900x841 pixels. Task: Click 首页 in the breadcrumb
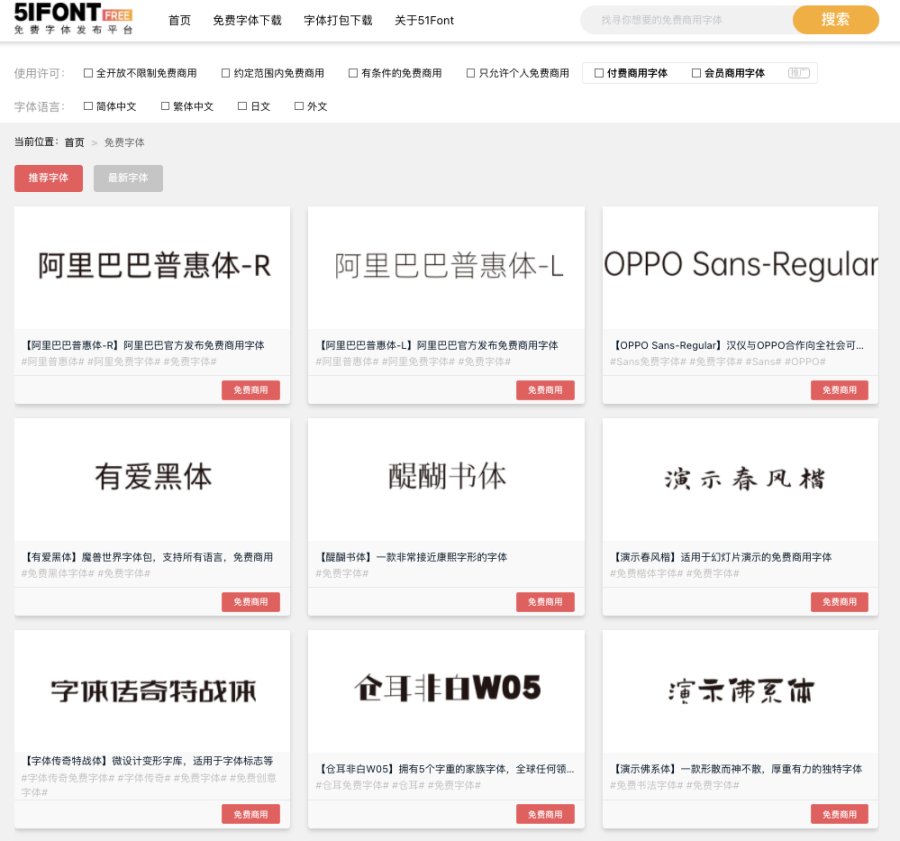[x=75, y=143]
